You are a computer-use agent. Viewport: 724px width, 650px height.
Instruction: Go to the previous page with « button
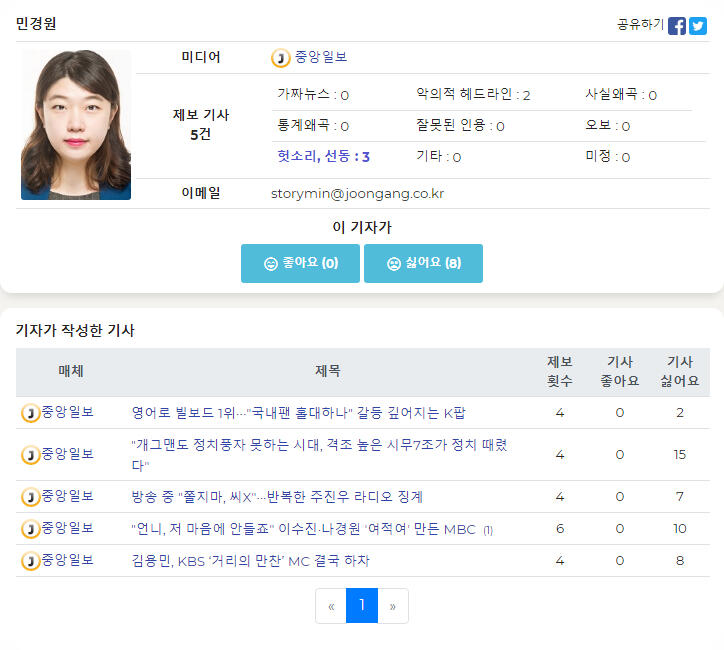pos(331,606)
